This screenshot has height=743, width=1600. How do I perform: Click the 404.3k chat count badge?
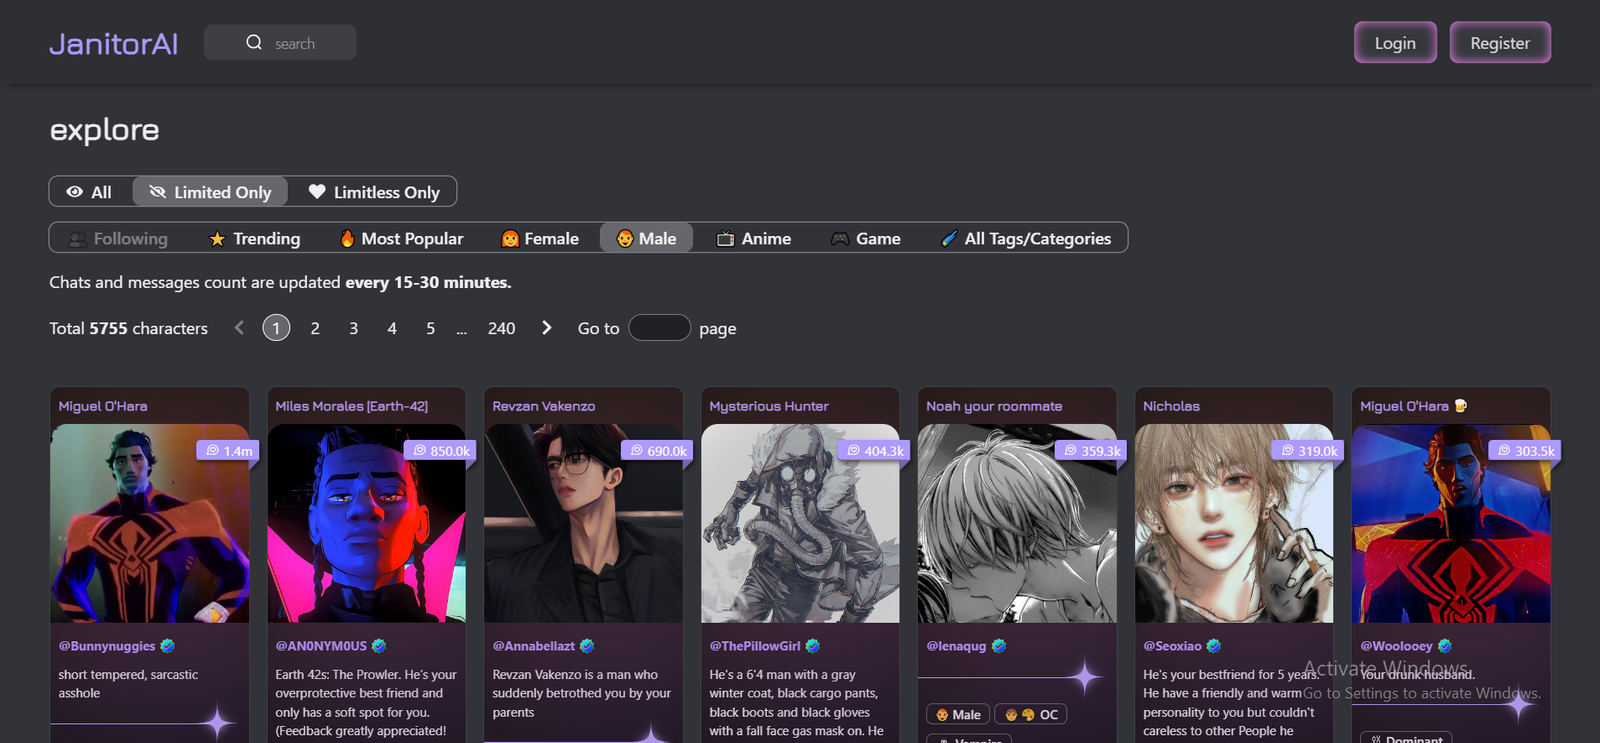(874, 451)
